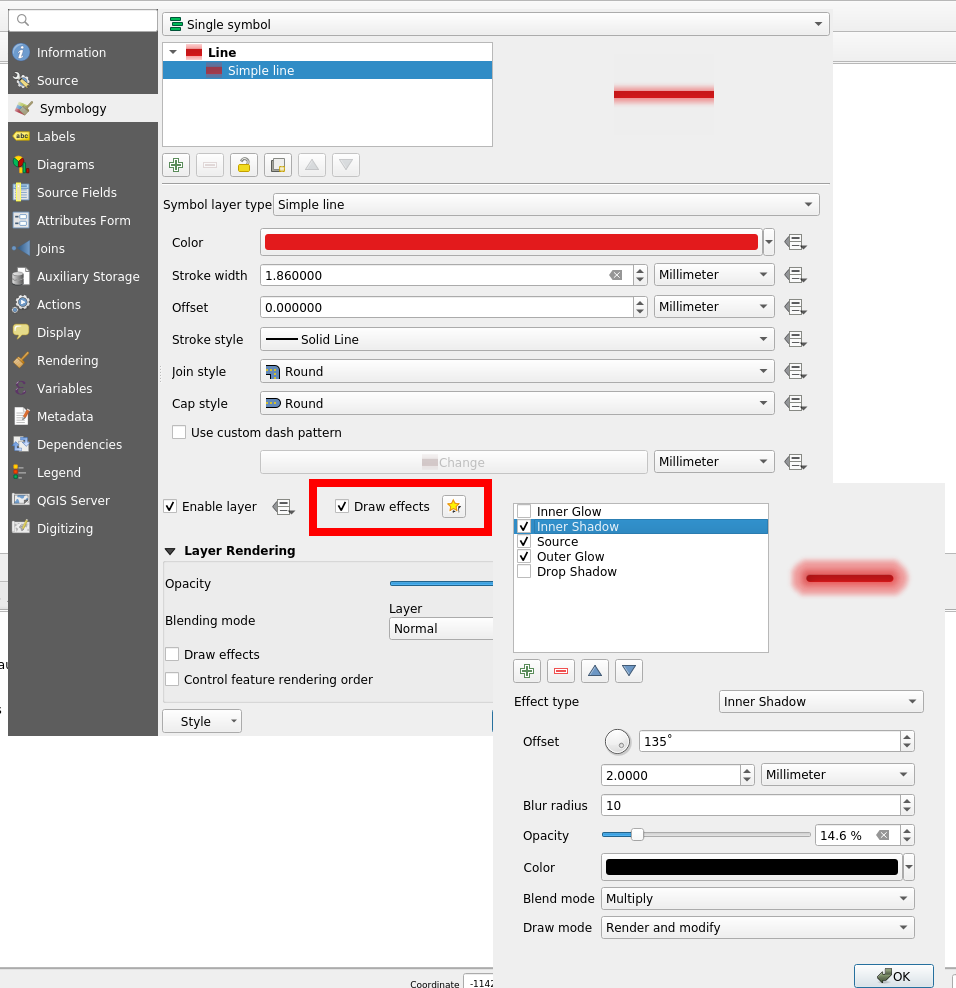Viewport: 956px width, 988px height.
Task: Open the Symbol layer type dropdown
Action: (546, 204)
